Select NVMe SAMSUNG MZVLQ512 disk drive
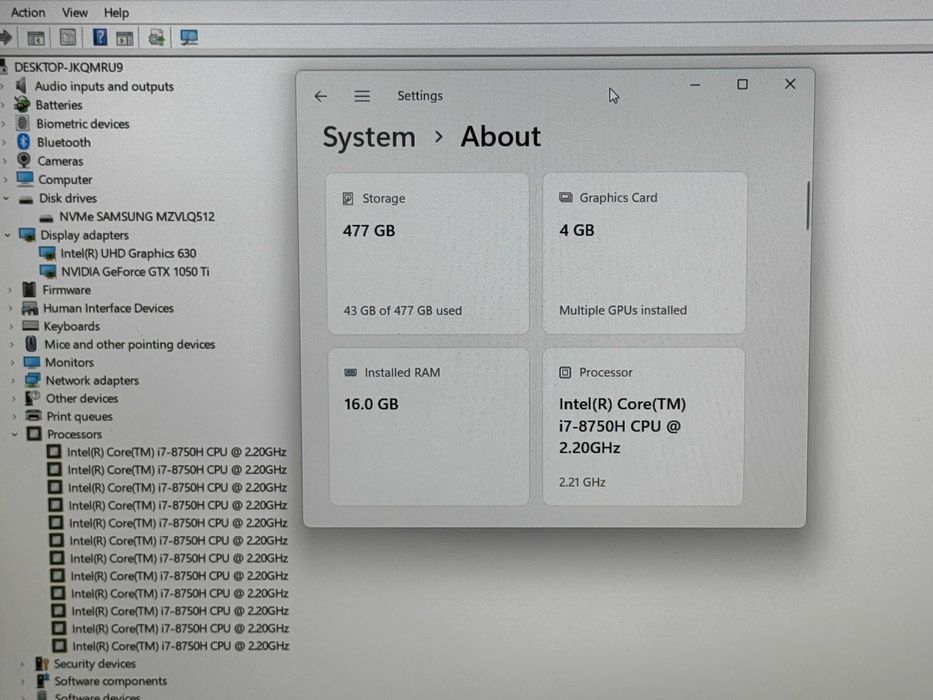The width and height of the screenshot is (933, 700). click(137, 217)
